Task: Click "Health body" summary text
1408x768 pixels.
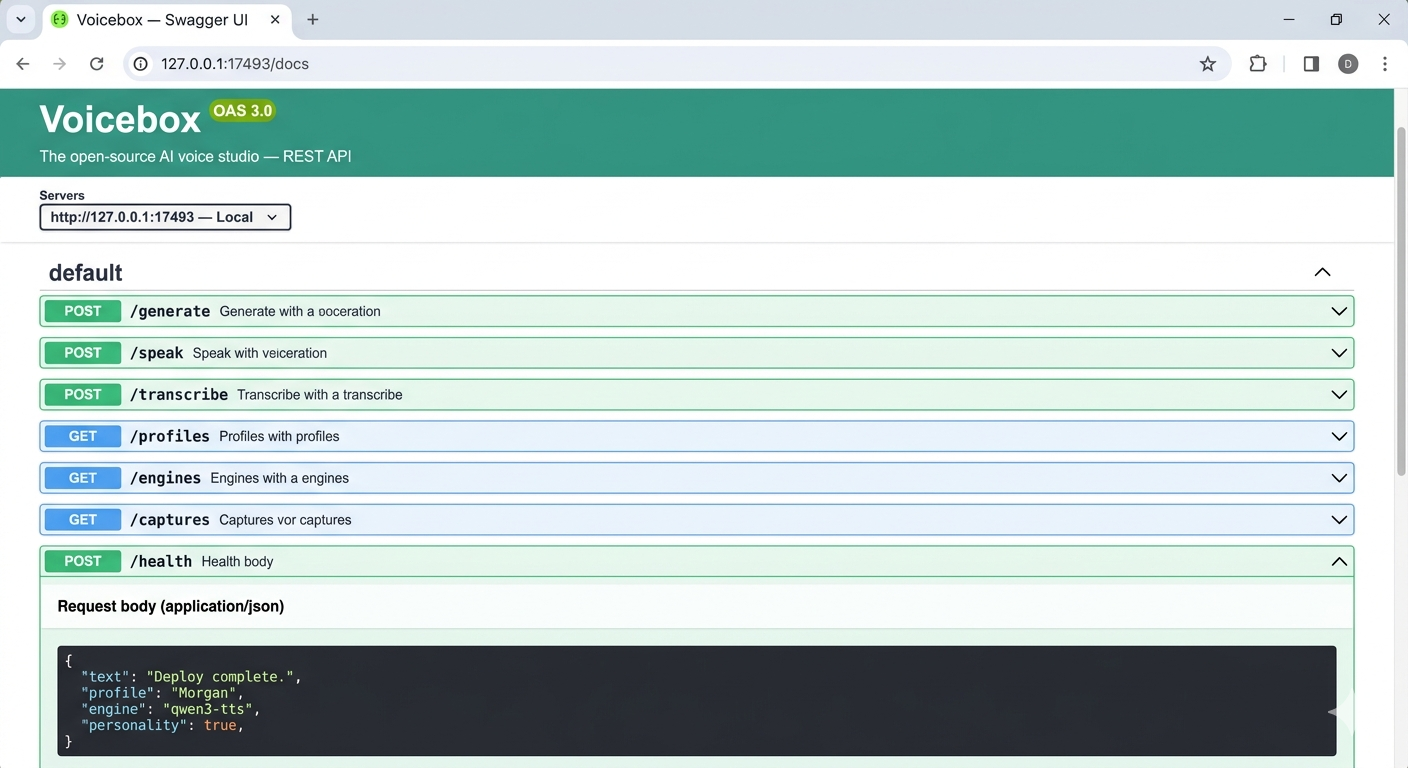Action: coord(237,561)
